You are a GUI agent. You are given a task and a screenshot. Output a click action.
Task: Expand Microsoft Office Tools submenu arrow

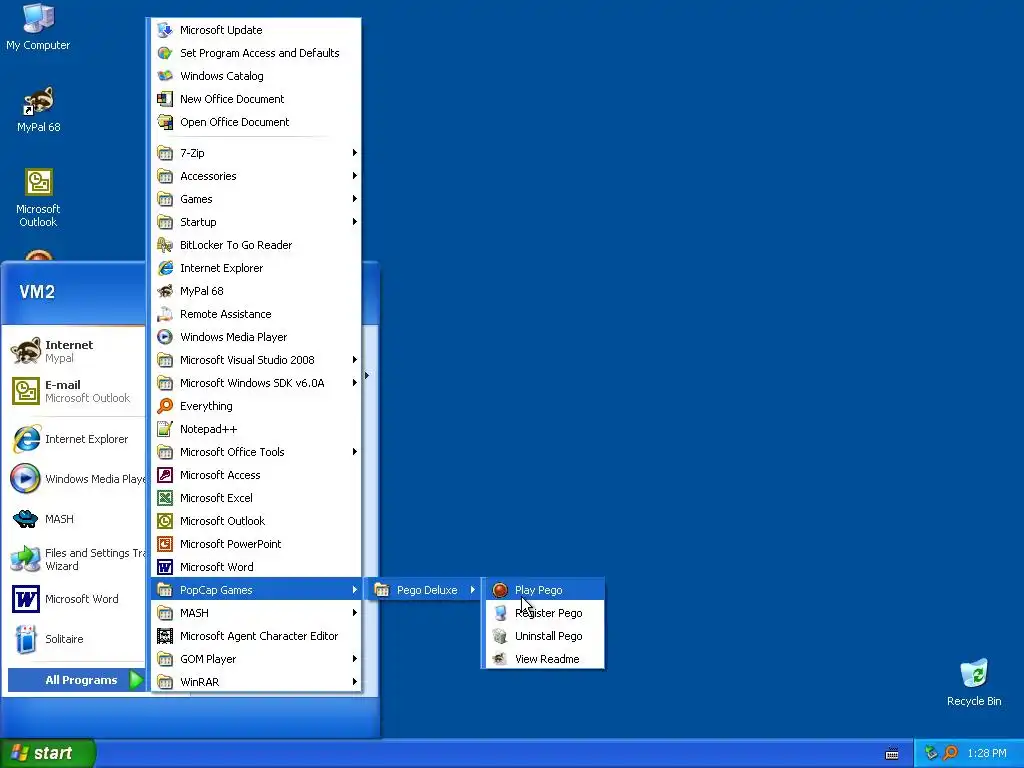355,452
